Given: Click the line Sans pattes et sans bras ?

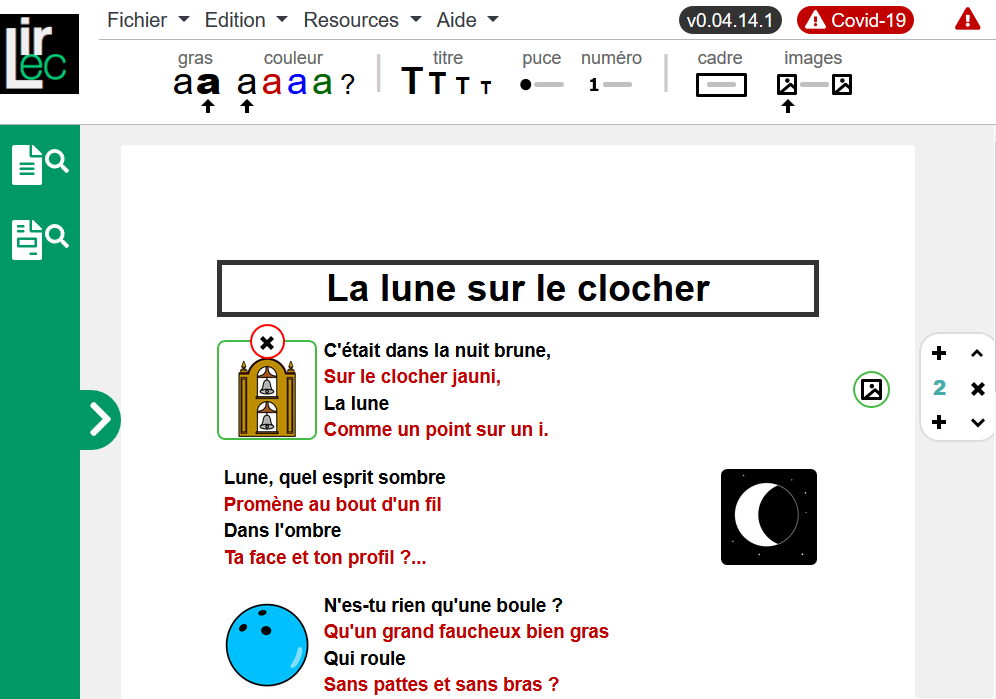Looking at the screenshot, I should coord(441,684).
